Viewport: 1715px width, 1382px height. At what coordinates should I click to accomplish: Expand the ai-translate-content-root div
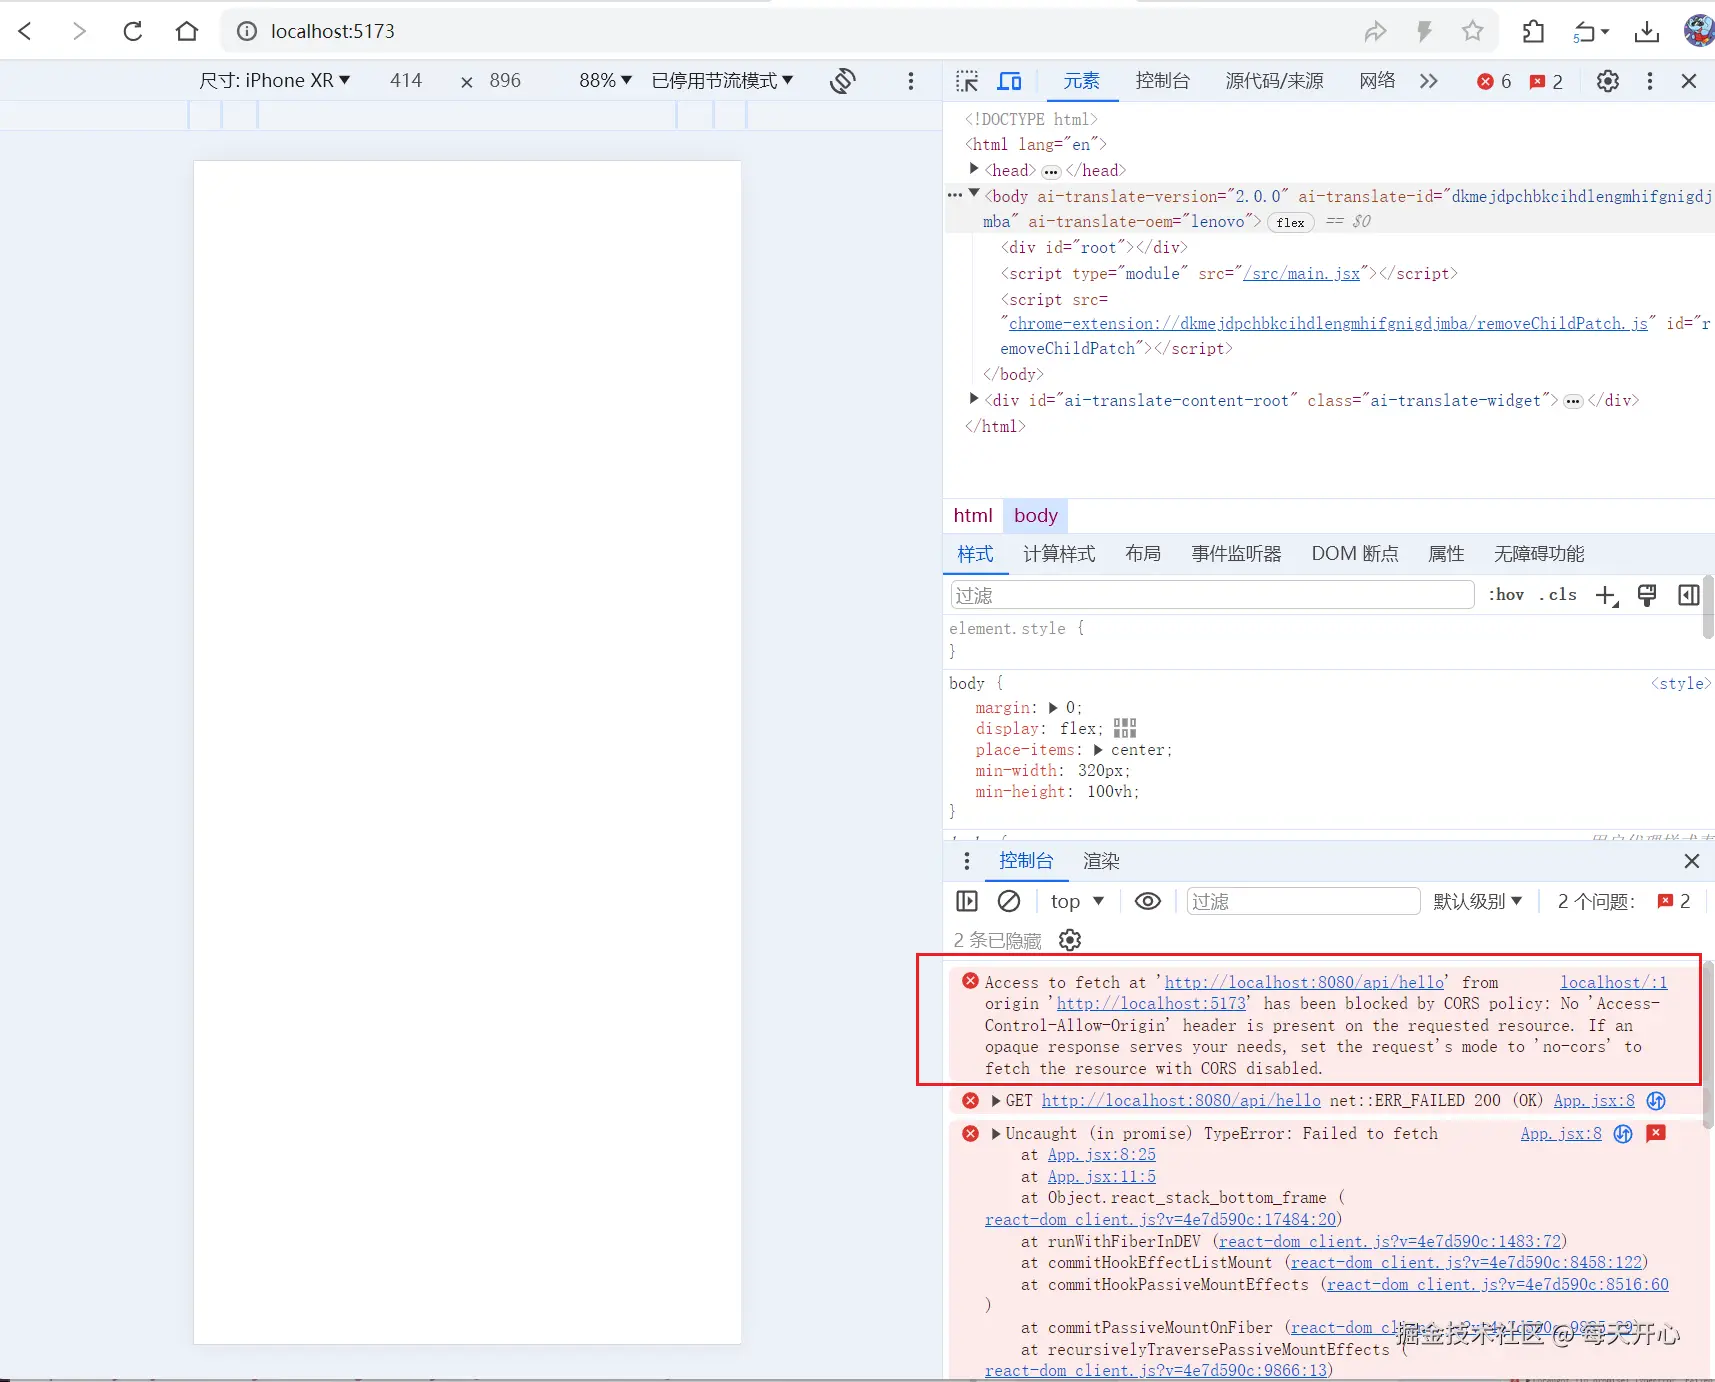pos(974,399)
